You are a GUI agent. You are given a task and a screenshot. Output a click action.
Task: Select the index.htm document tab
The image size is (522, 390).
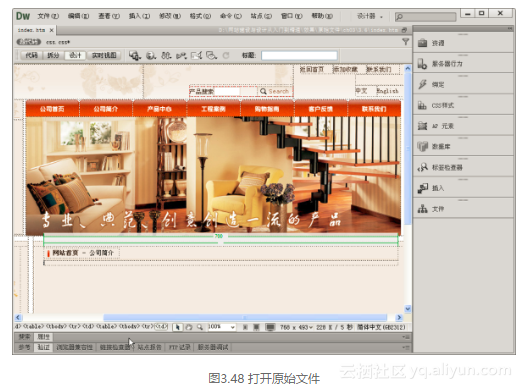point(31,30)
